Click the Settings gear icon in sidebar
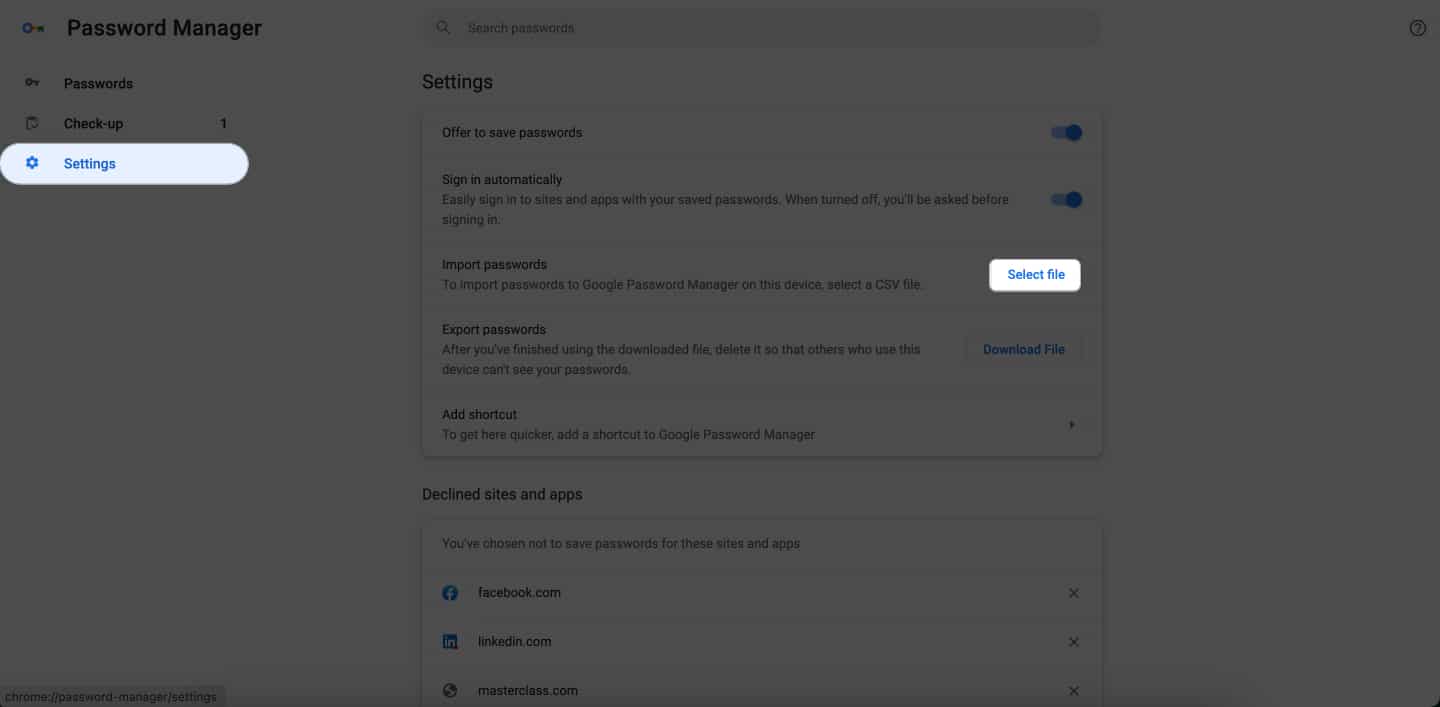The width and height of the screenshot is (1440, 707). click(x=32, y=163)
